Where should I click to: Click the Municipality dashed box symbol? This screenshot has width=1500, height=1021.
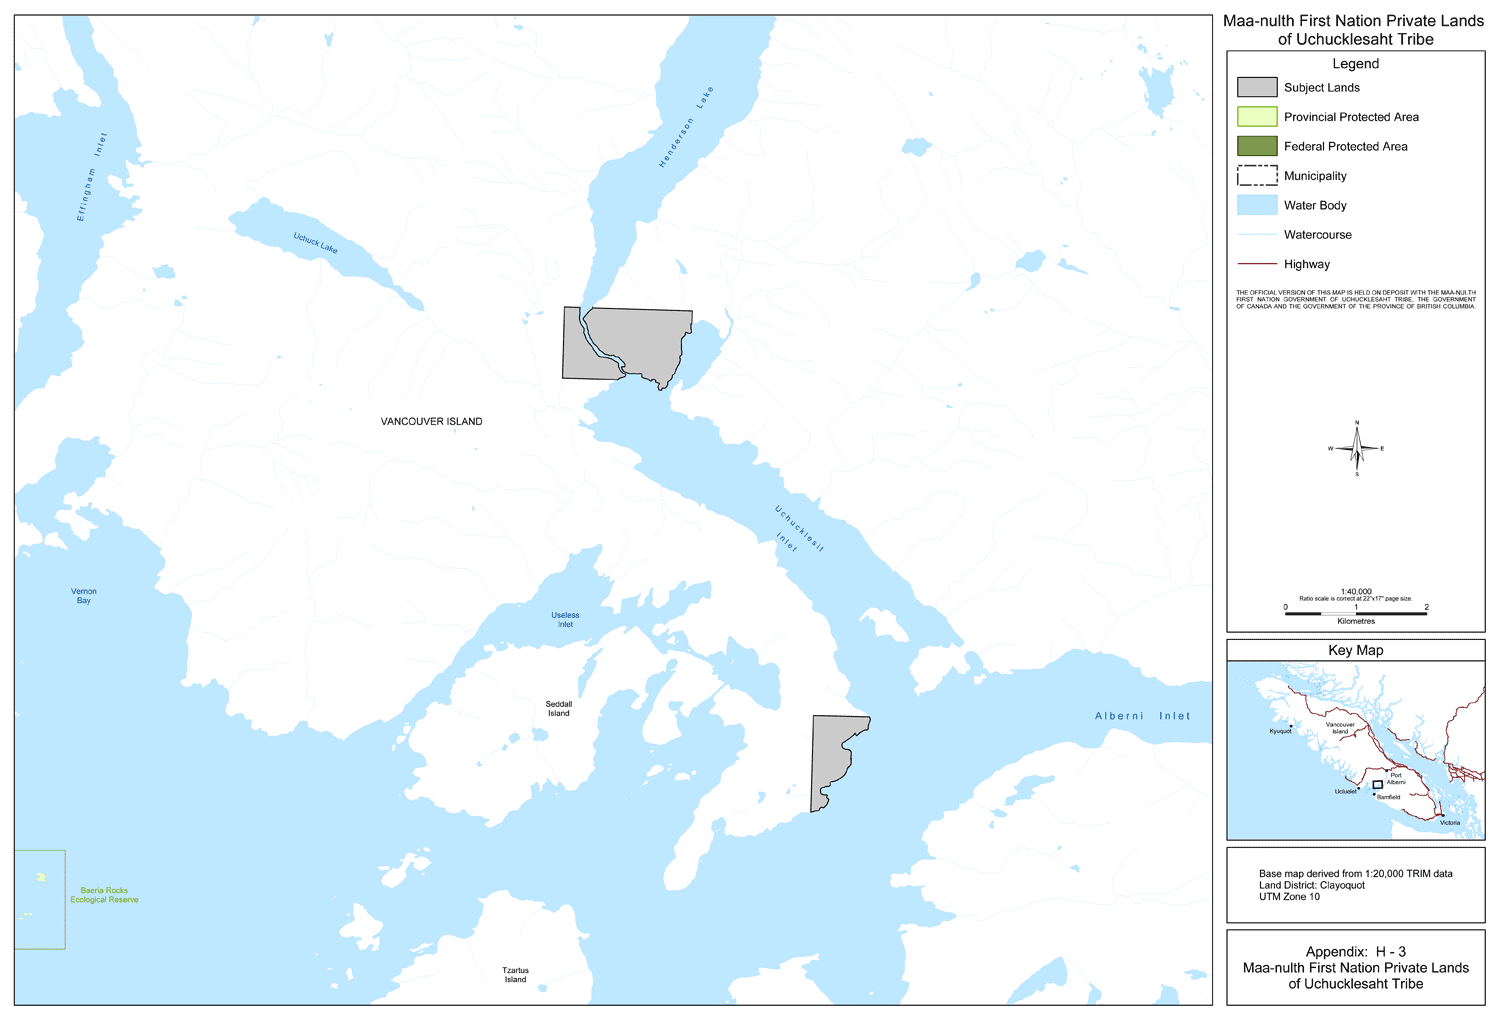click(1257, 176)
